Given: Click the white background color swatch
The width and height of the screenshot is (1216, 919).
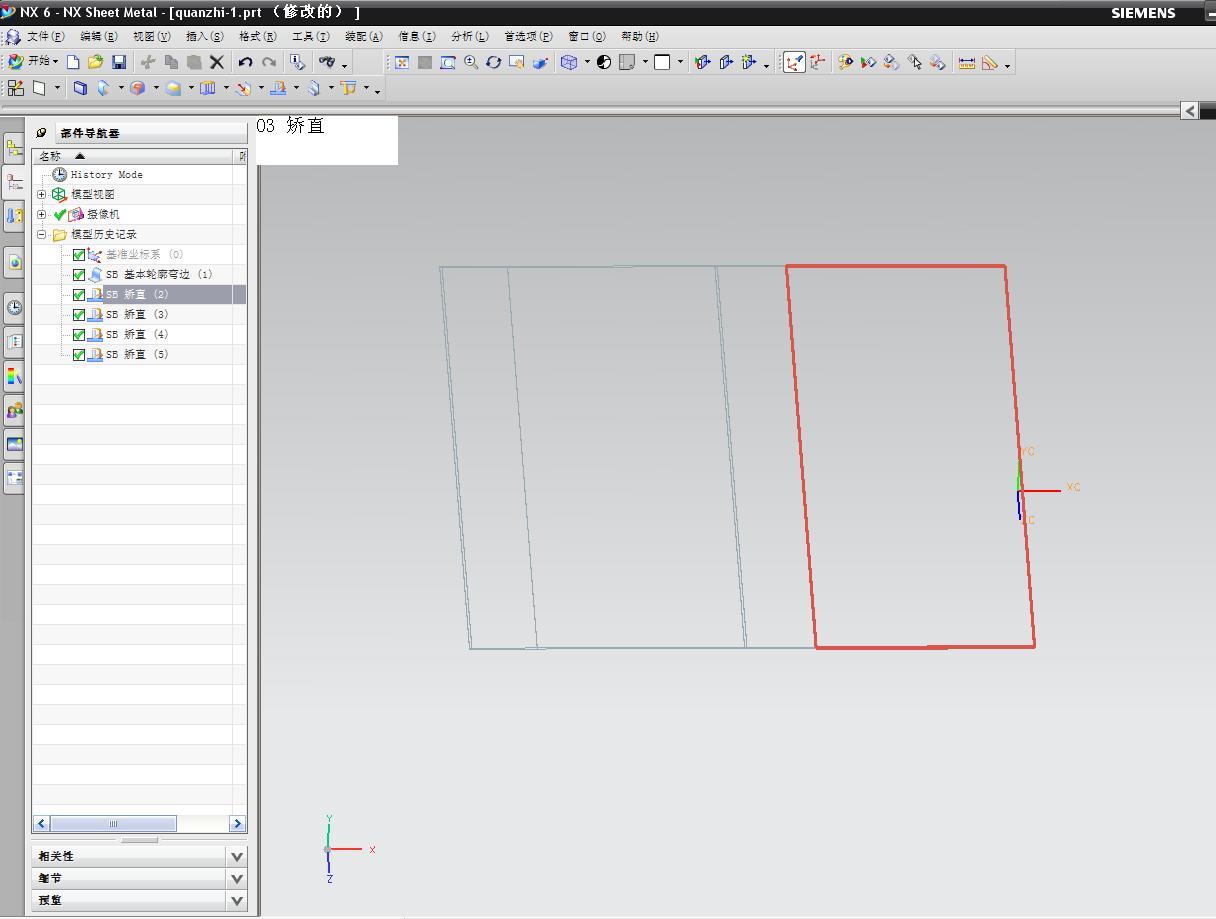Looking at the screenshot, I should tap(662, 62).
